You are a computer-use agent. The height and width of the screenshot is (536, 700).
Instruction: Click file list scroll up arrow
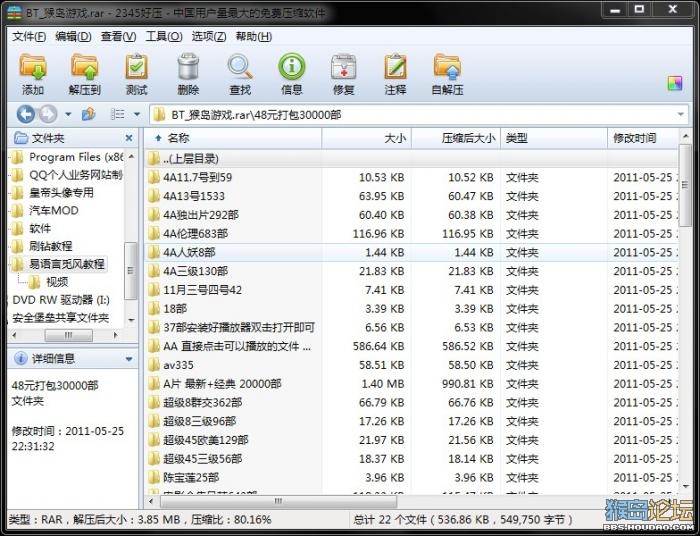pyautogui.click(x=685, y=135)
